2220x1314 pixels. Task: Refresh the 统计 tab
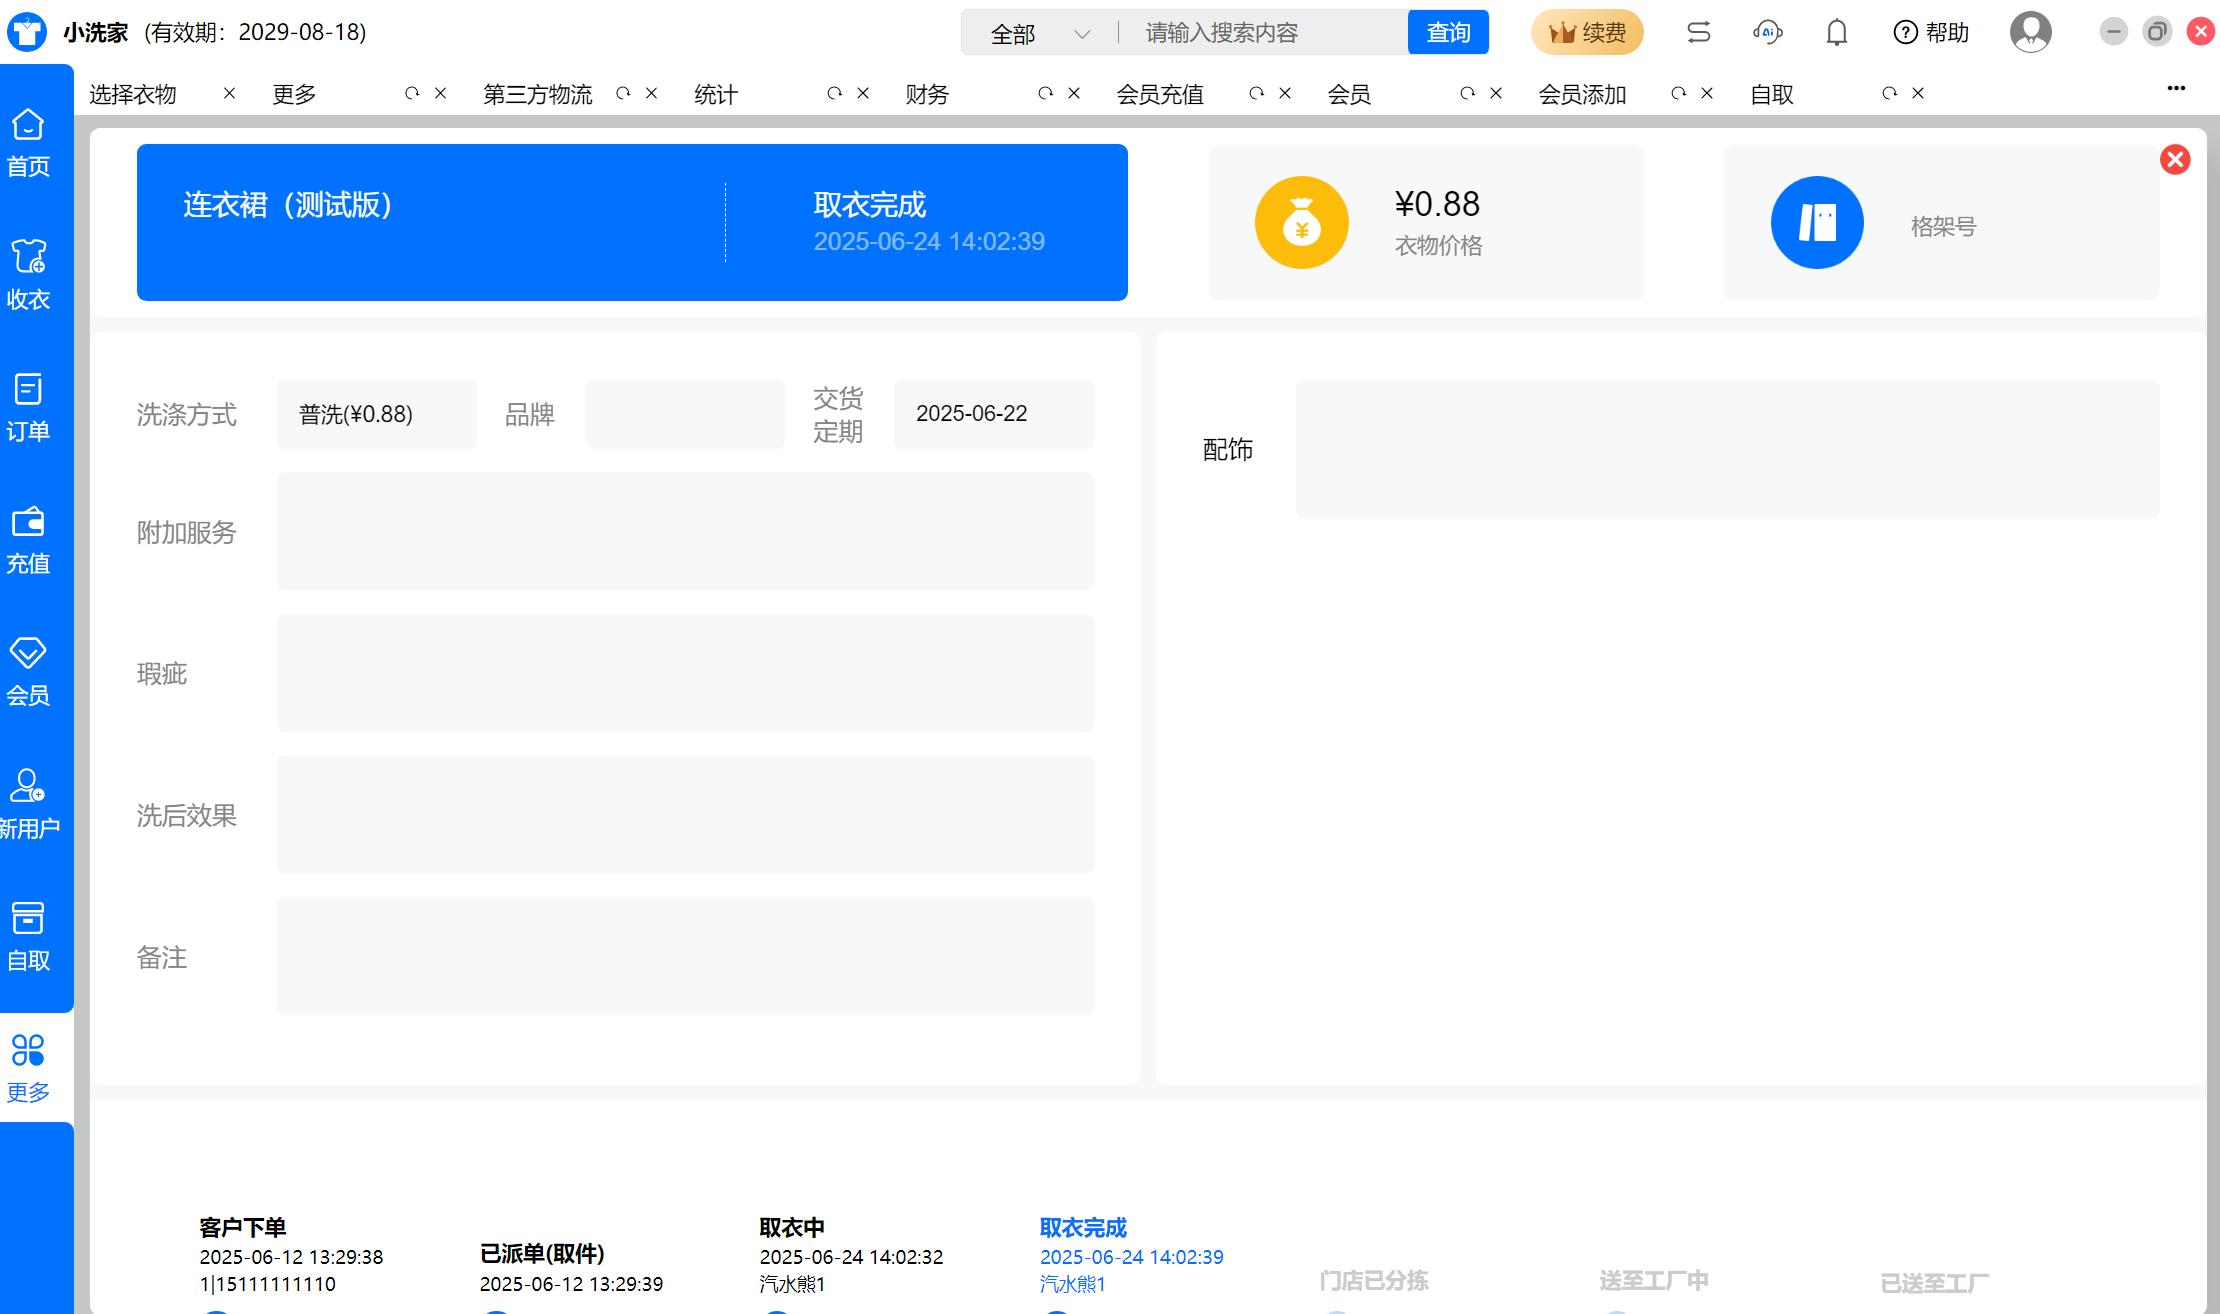[834, 94]
